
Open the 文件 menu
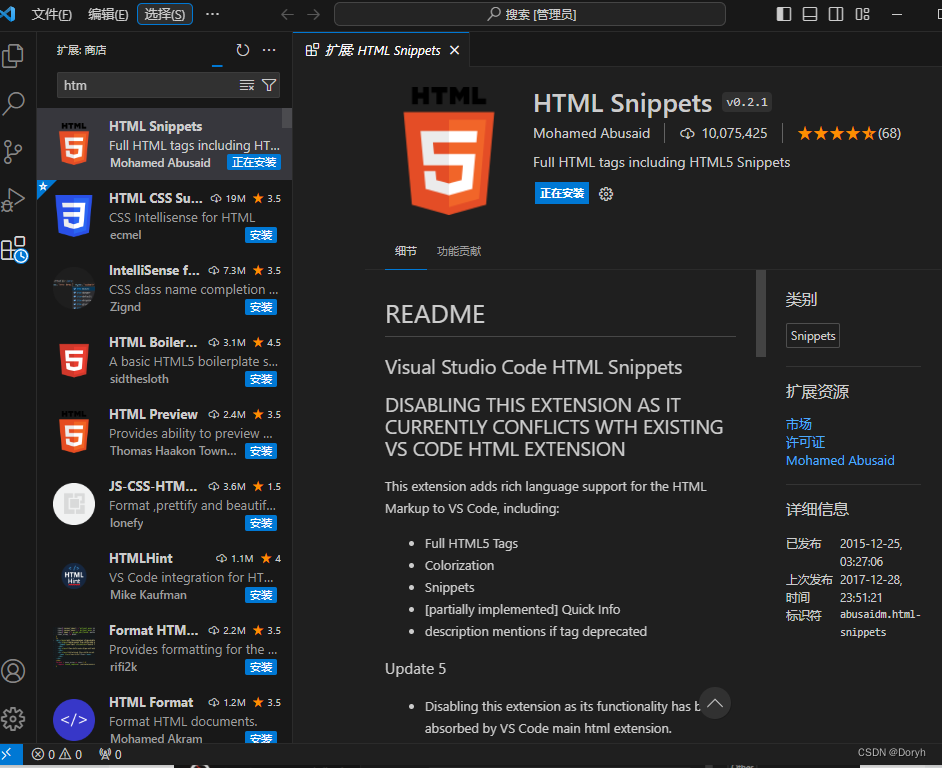pos(52,14)
